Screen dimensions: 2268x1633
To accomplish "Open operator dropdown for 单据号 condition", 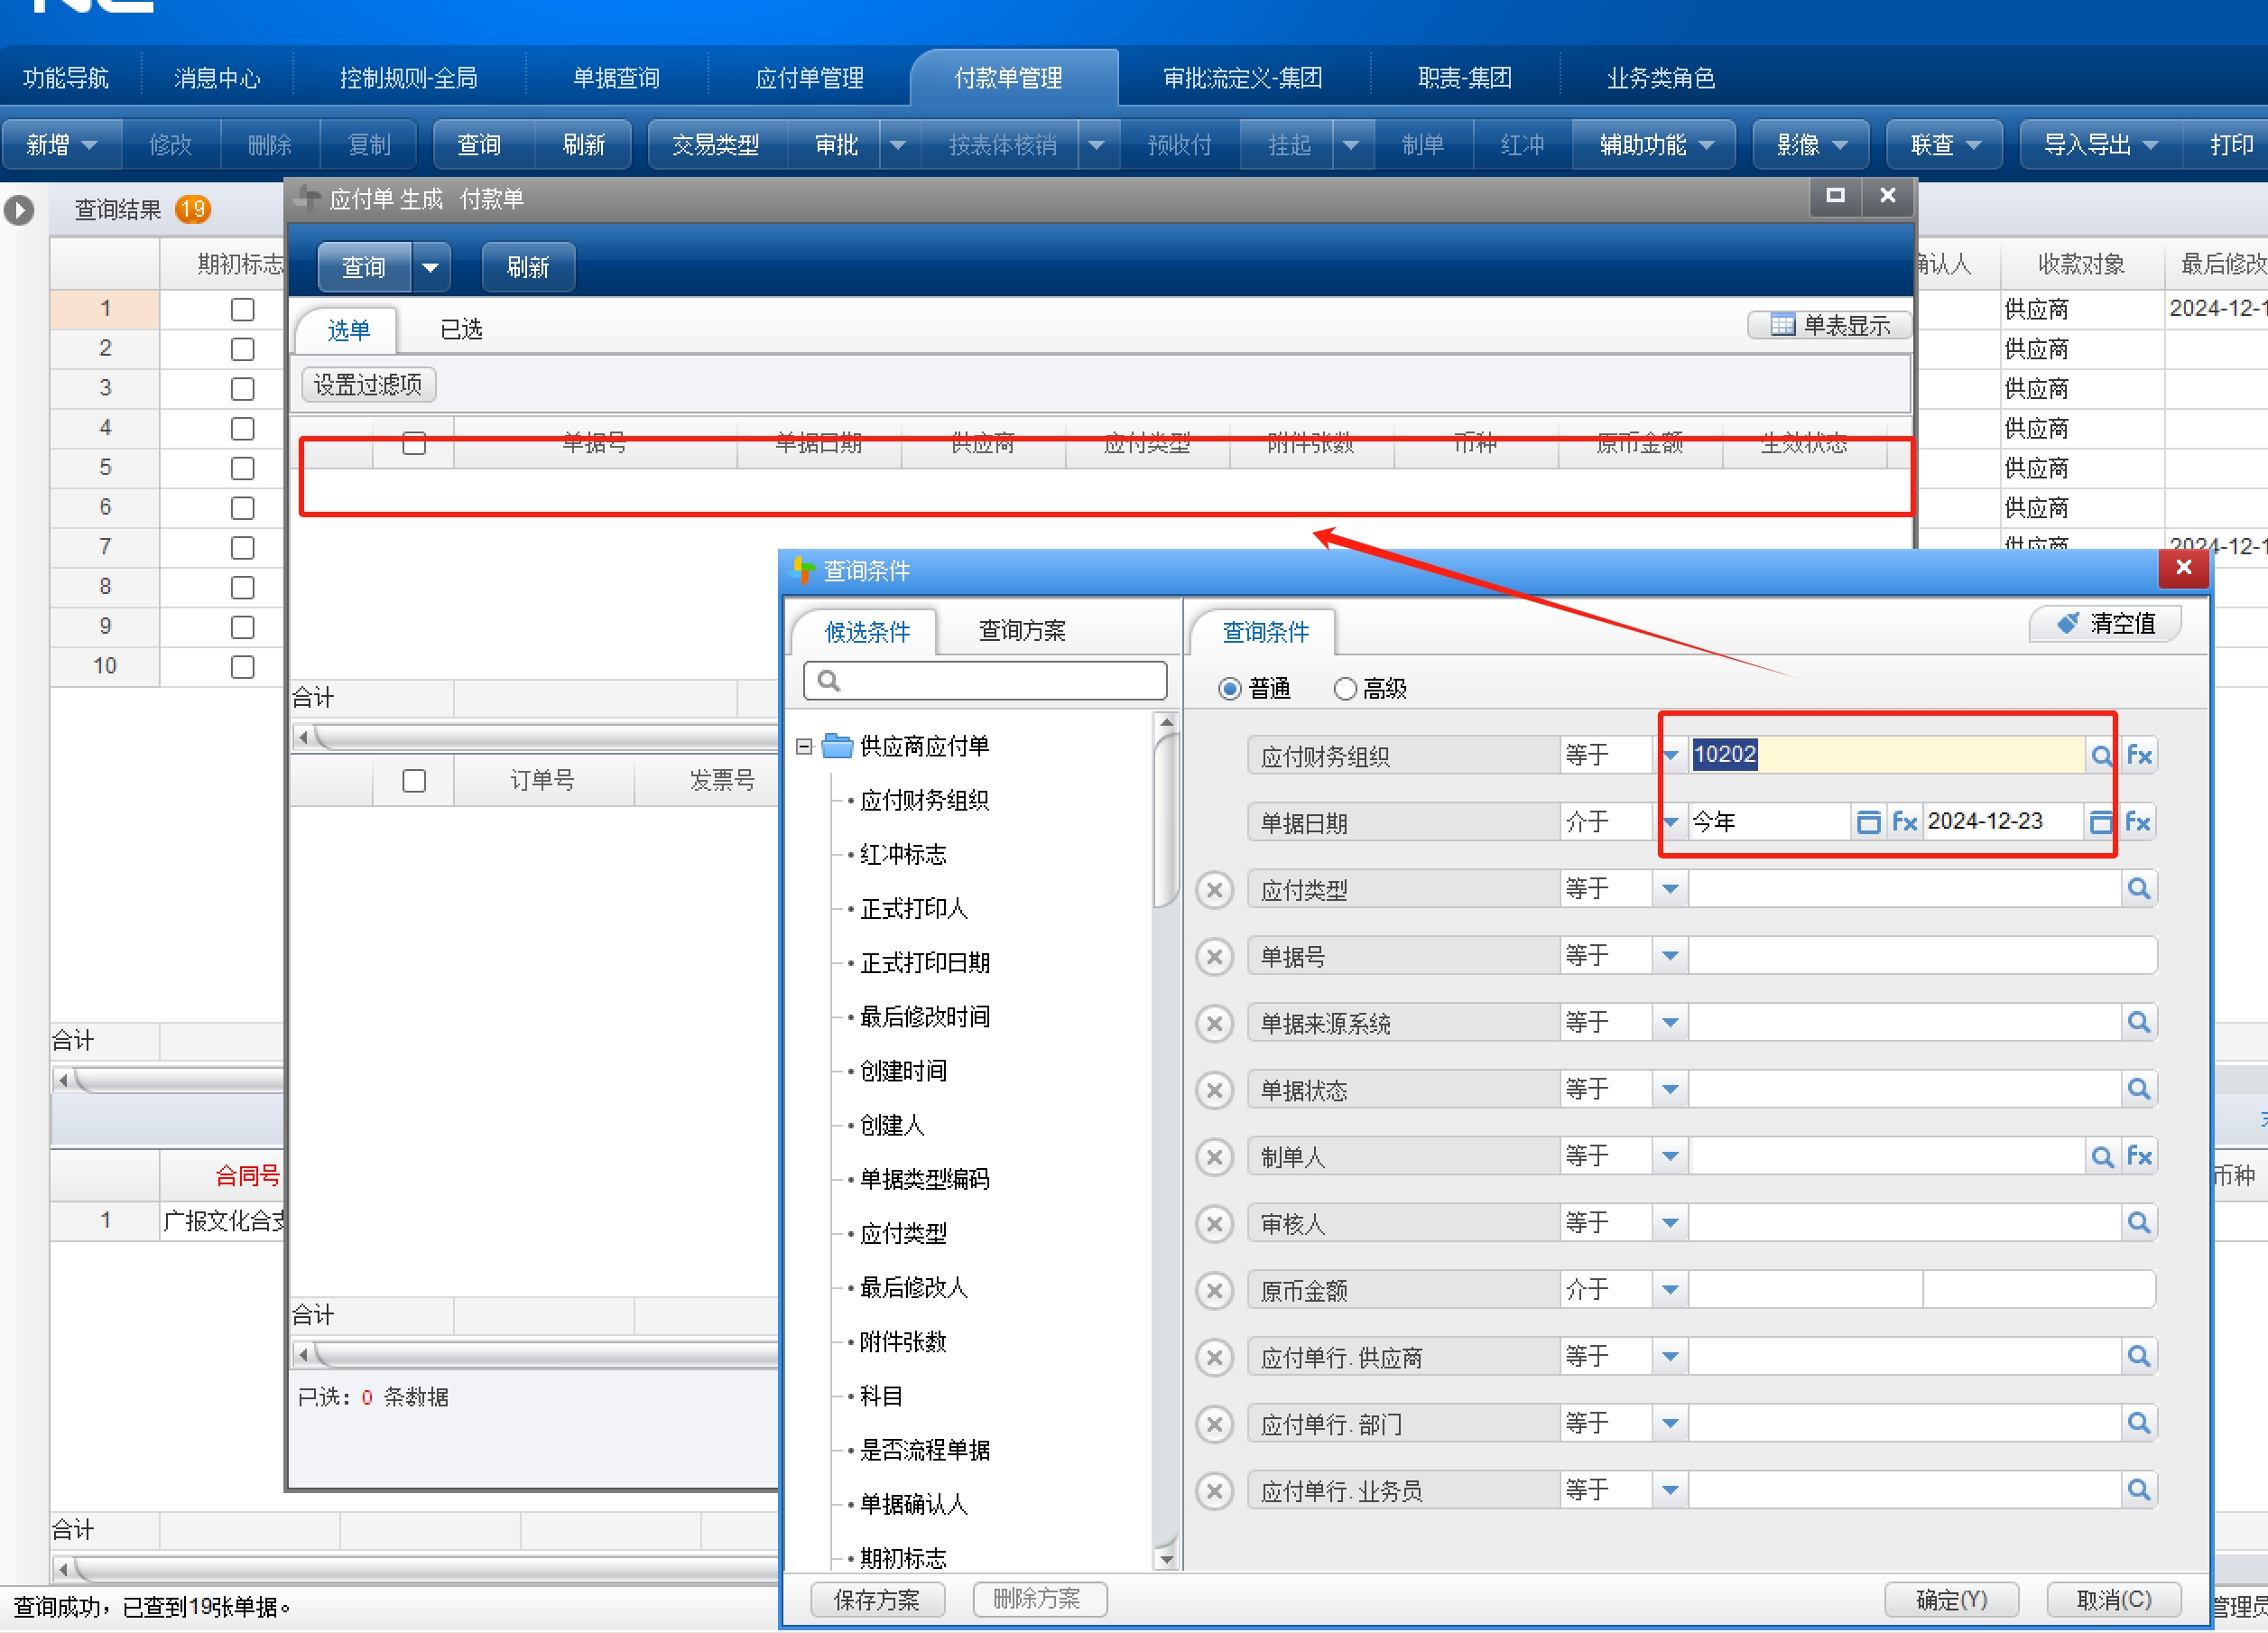I will click(1669, 956).
